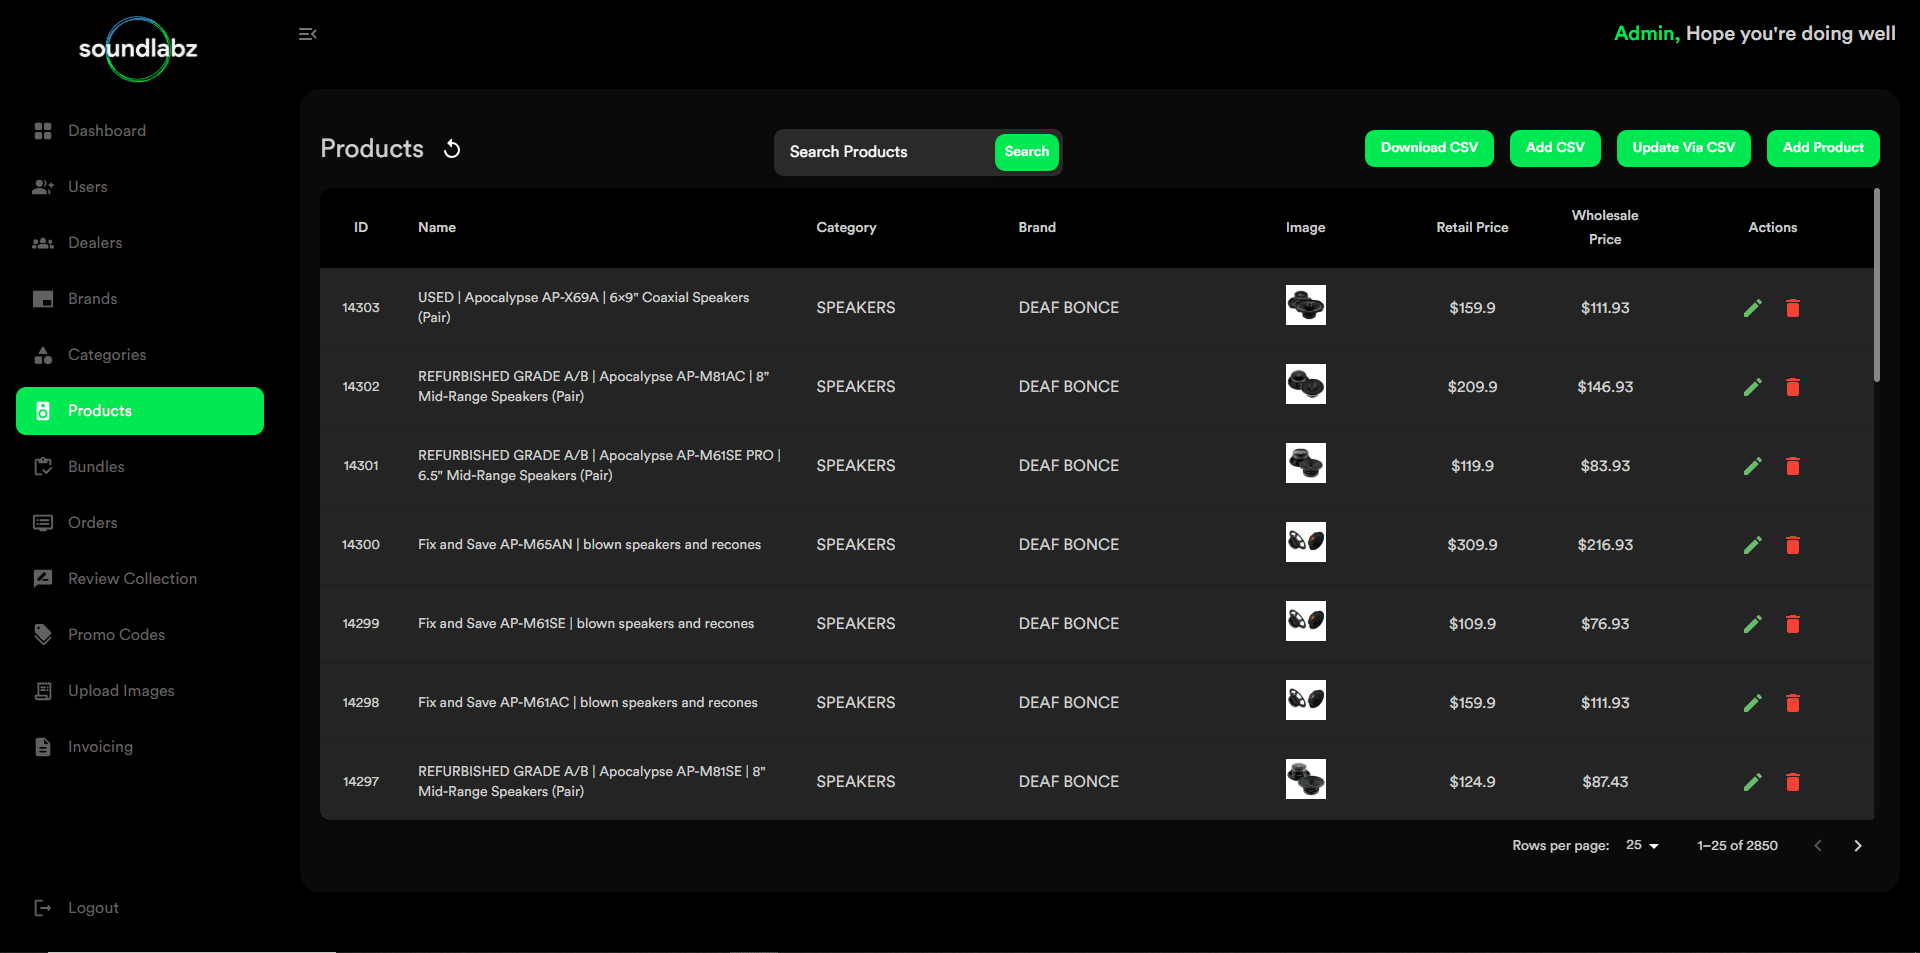
Task: Edit product 14300 with the pencil icon
Action: (1752, 545)
